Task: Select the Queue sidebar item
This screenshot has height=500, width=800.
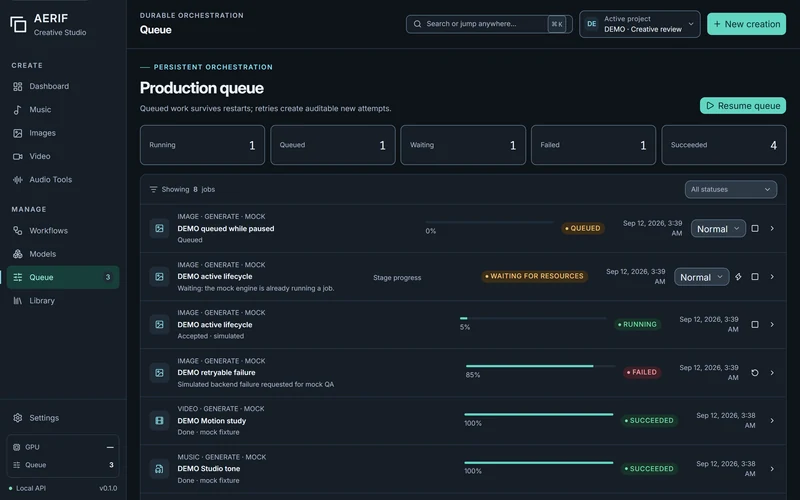Action: click(63, 278)
